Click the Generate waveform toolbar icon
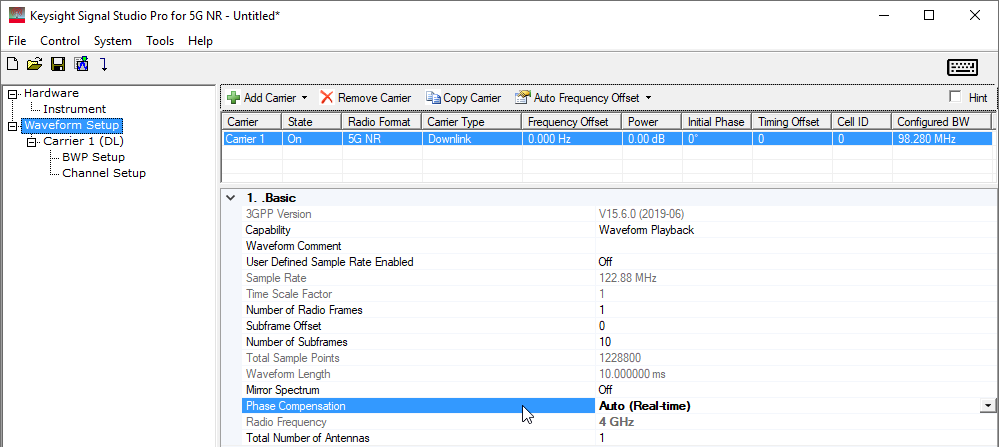Viewport: 999px width, 447px height. pyautogui.click(x=81, y=64)
